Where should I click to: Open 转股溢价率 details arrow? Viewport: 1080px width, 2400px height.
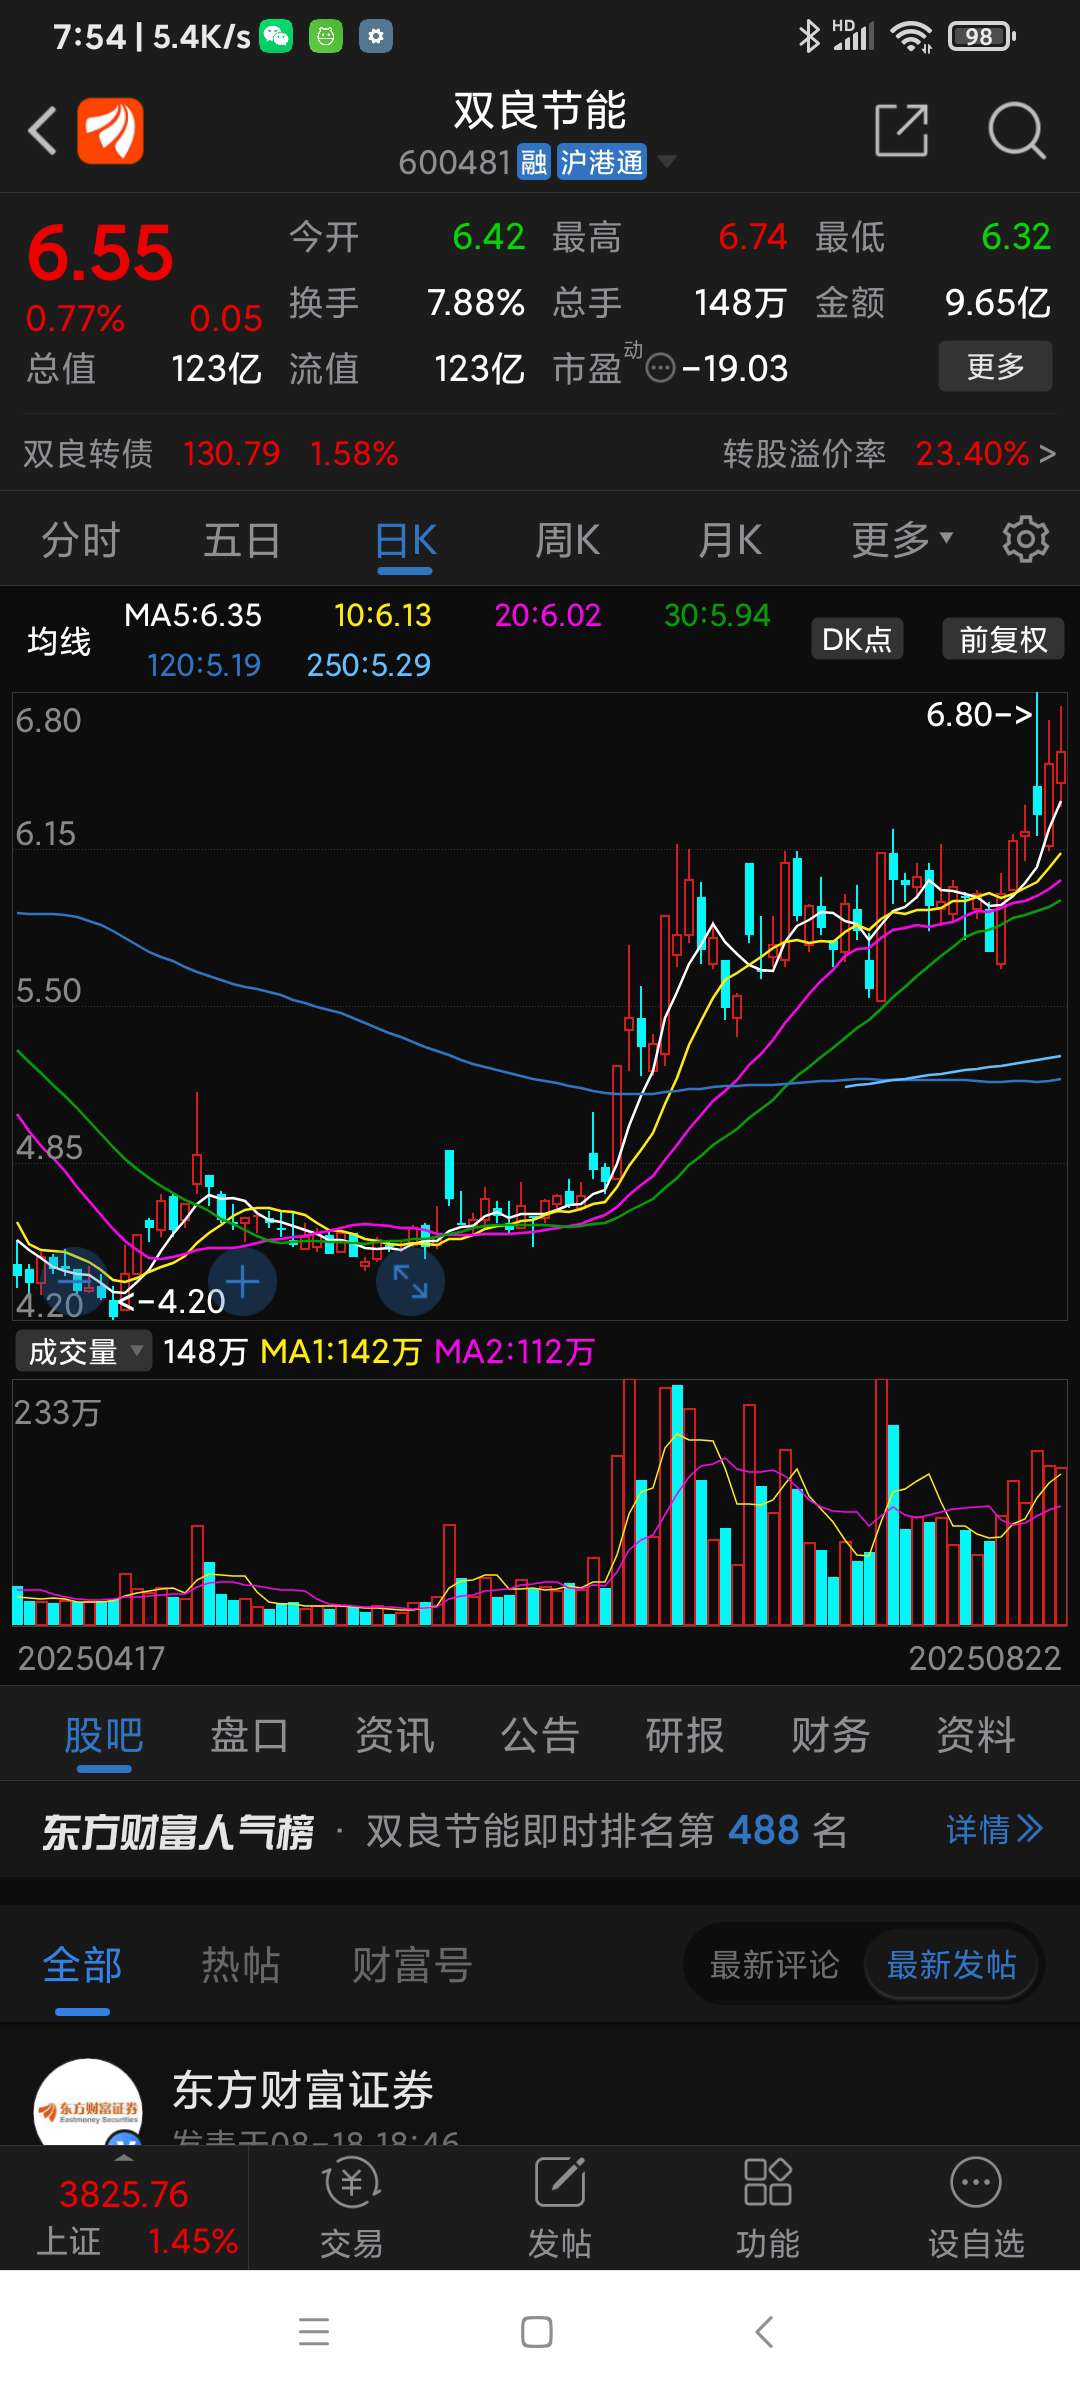(1047, 454)
